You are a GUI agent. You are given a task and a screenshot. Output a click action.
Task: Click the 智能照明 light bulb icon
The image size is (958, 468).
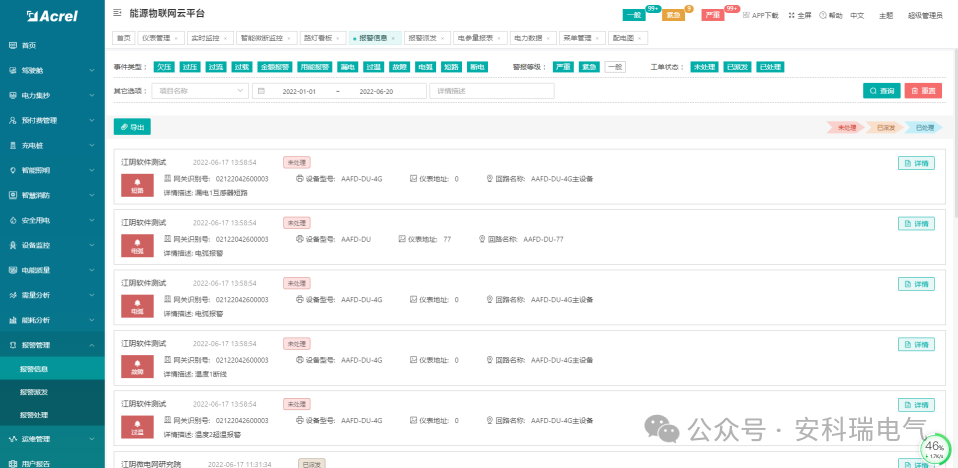click(x=13, y=170)
